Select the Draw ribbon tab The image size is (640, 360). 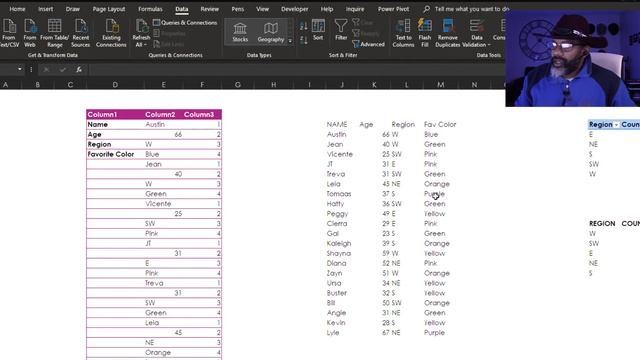click(73, 9)
